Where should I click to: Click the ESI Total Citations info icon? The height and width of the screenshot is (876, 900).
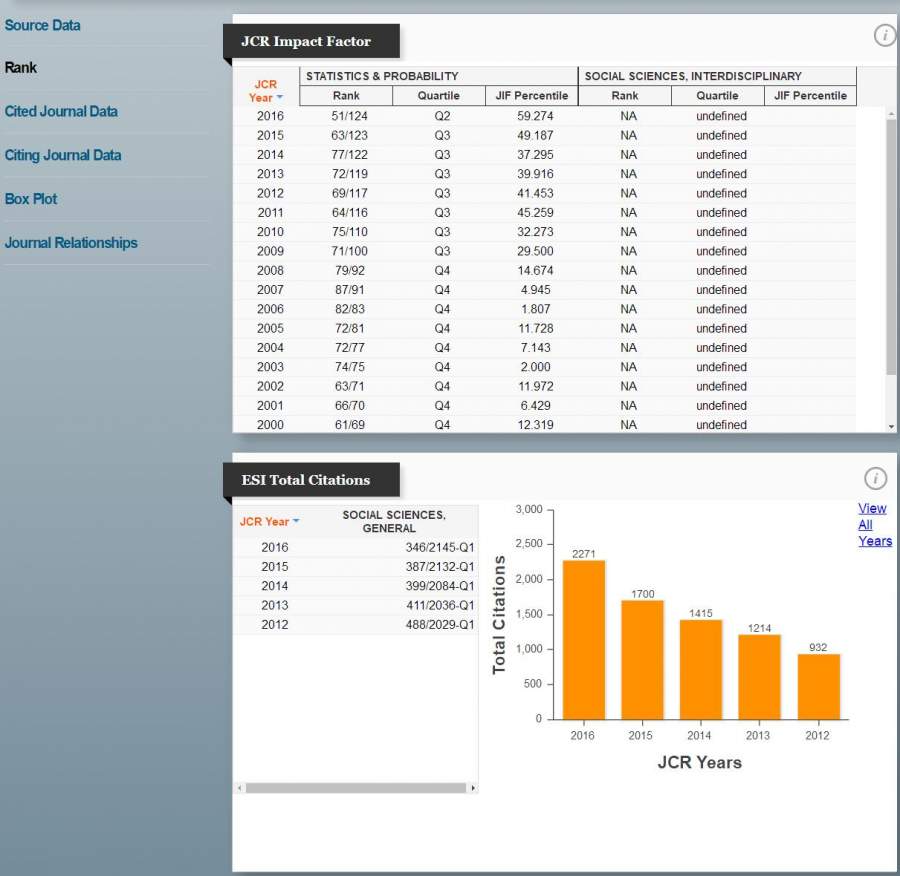click(875, 478)
